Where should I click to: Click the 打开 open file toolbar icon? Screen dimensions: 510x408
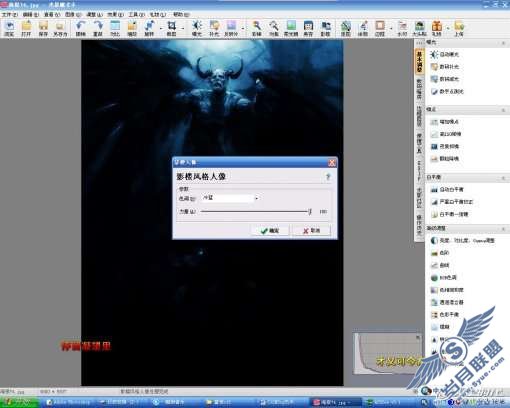click(26, 28)
